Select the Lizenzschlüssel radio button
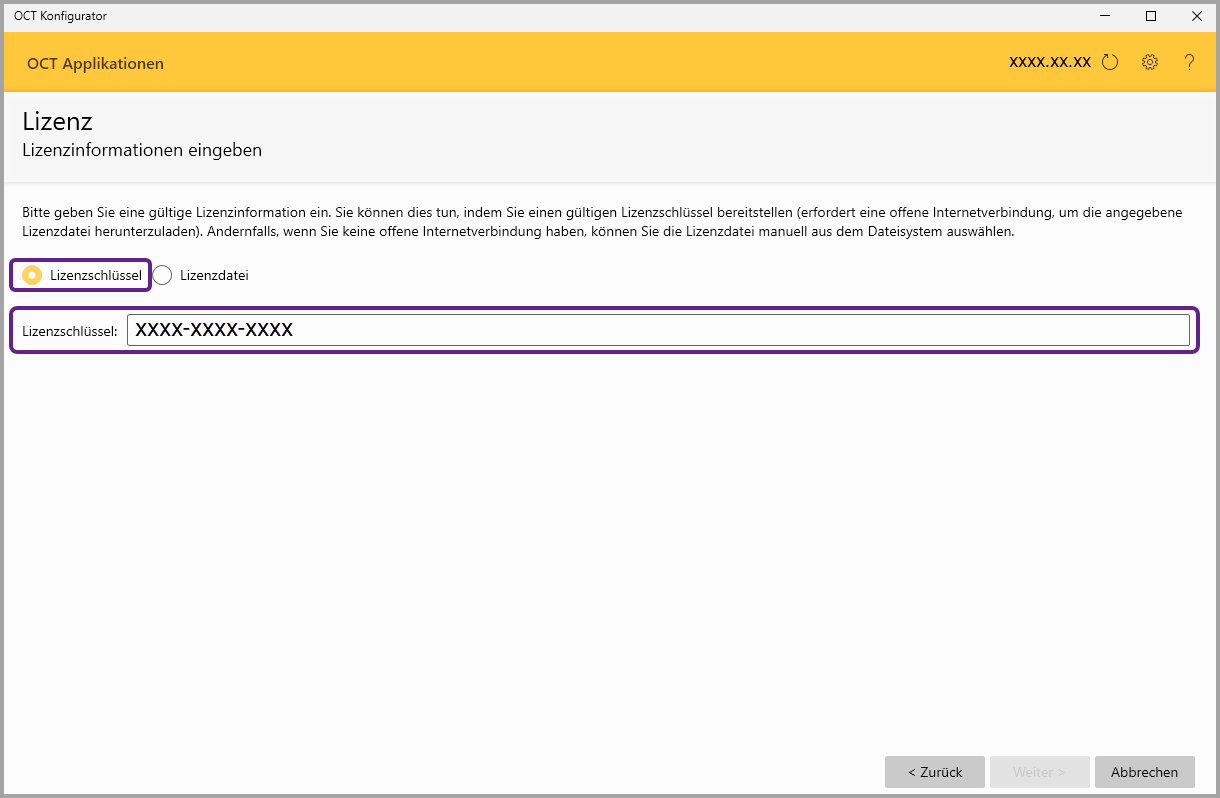1220x798 pixels. [x=32, y=275]
